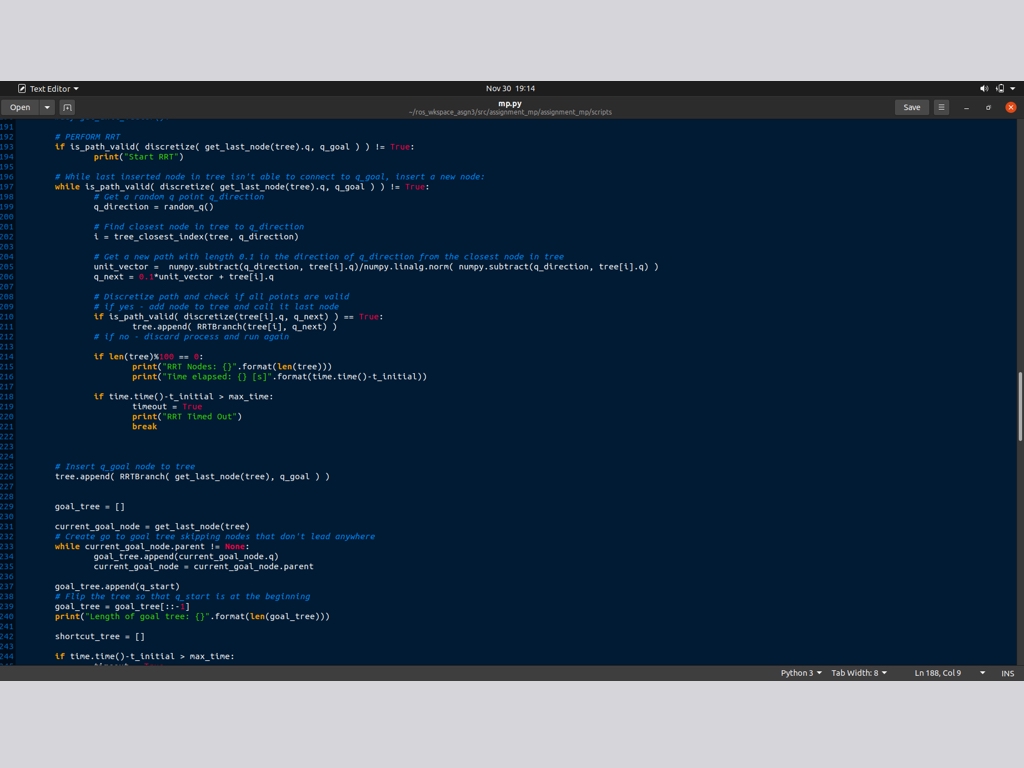Open the Tab Width: 8 dropdown
Image resolution: width=1024 pixels, height=768 pixels.
859,673
